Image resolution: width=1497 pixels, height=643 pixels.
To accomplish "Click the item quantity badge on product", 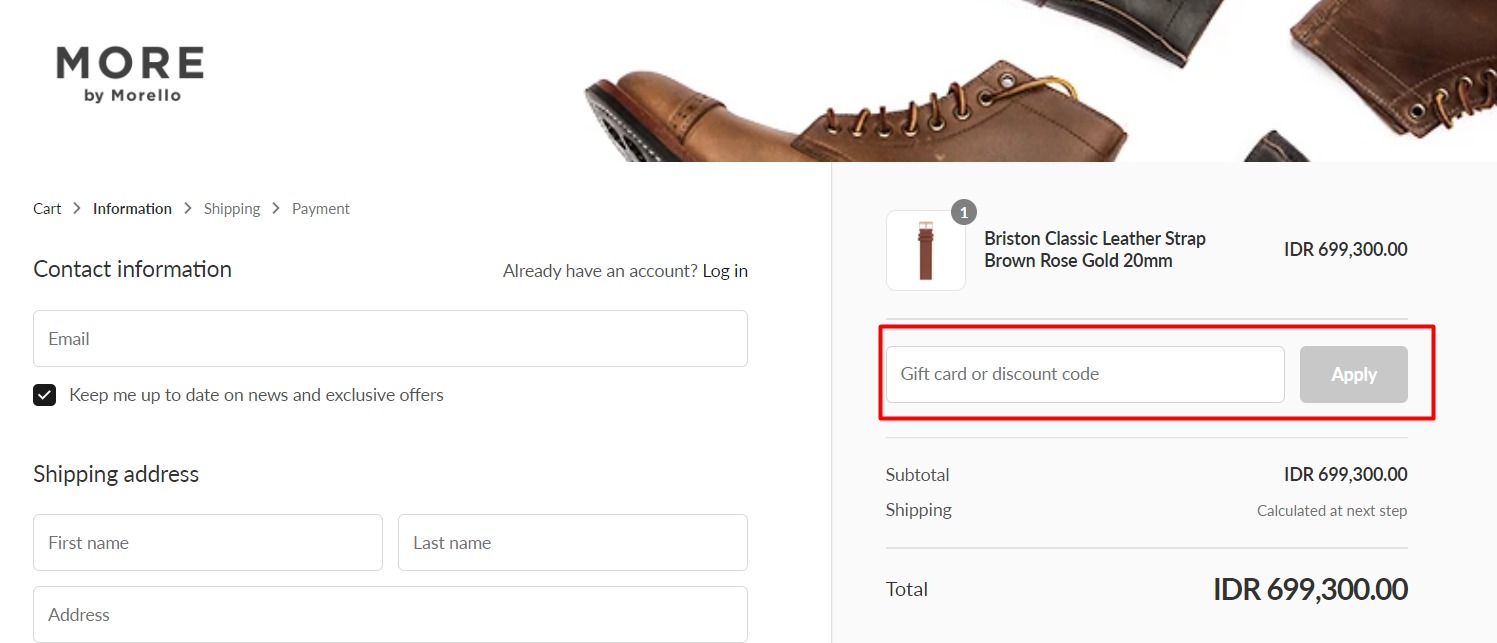I will point(963,212).
